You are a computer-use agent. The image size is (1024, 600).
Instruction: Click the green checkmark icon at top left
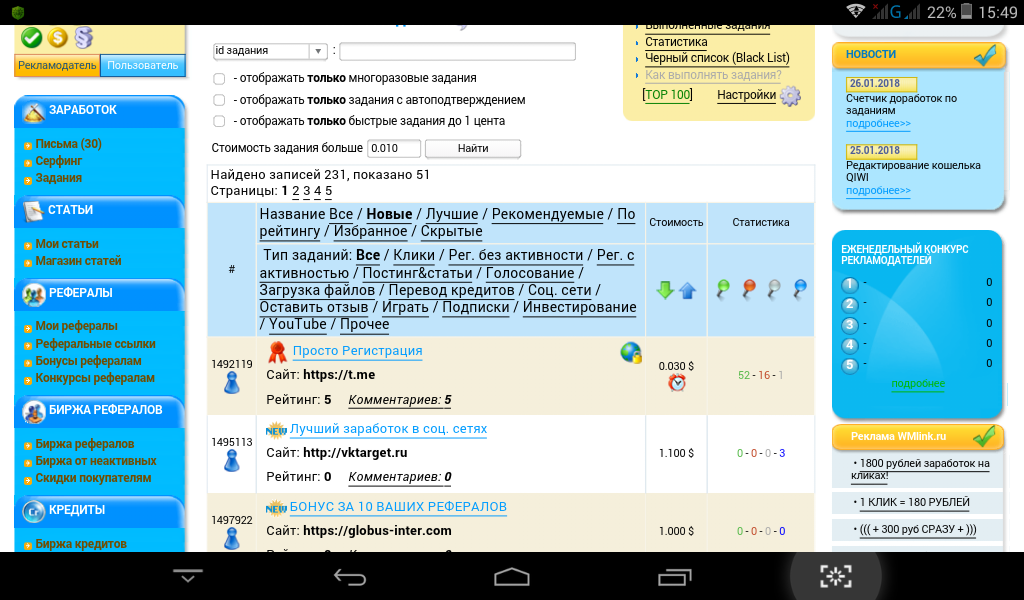[x=31, y=38]
